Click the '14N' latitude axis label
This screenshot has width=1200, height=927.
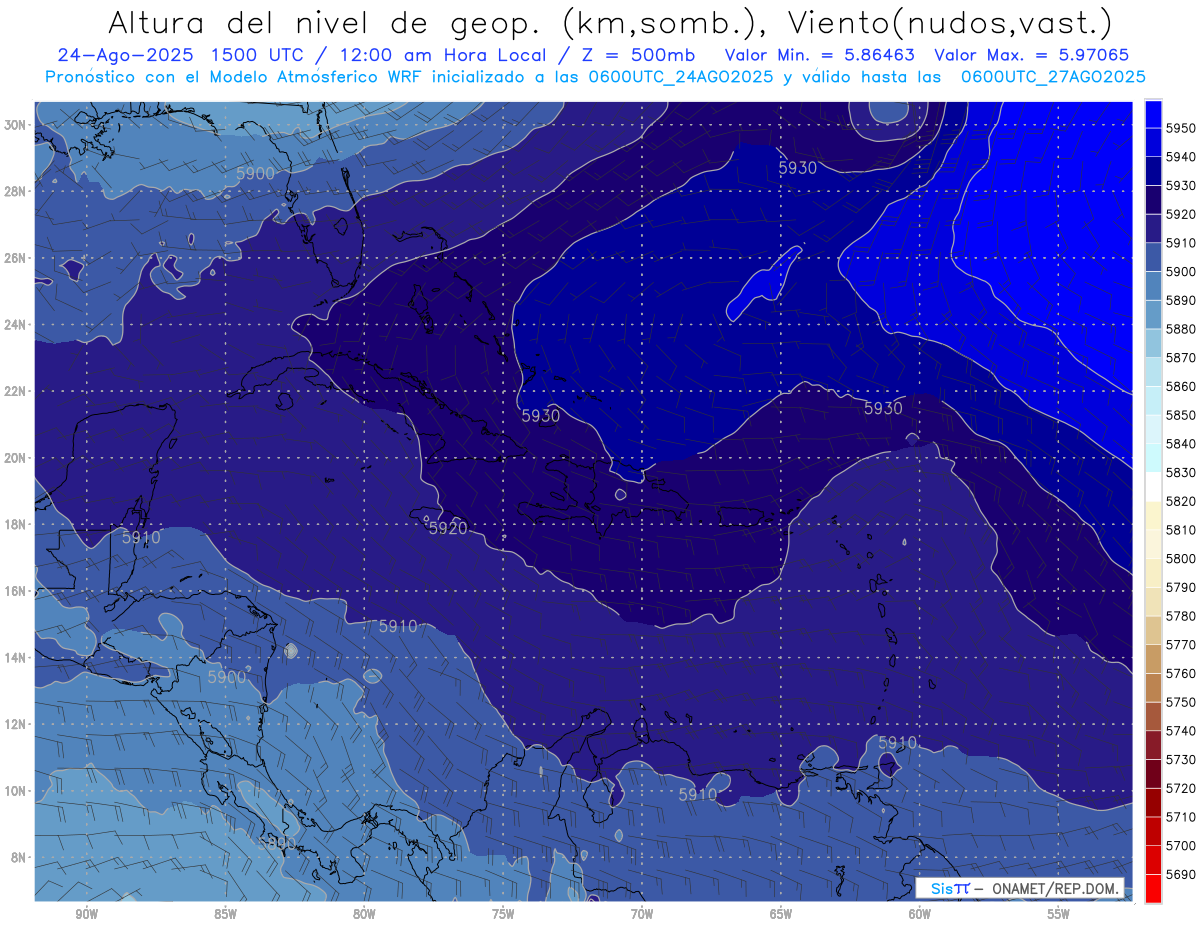[x=15, y=657]
